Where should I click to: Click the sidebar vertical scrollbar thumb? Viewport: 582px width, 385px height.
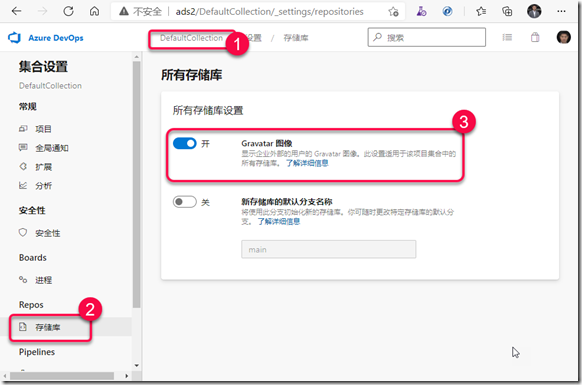(136, 184)
